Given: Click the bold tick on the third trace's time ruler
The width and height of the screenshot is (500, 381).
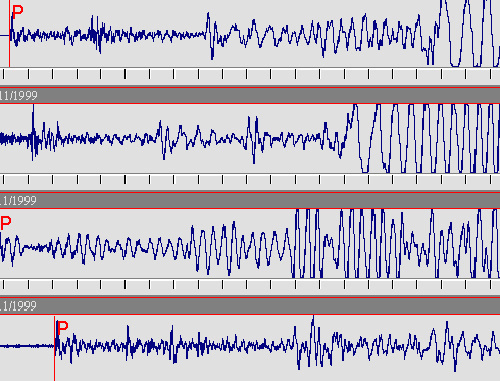Looking at the screenshot, I should pos(125,284).
